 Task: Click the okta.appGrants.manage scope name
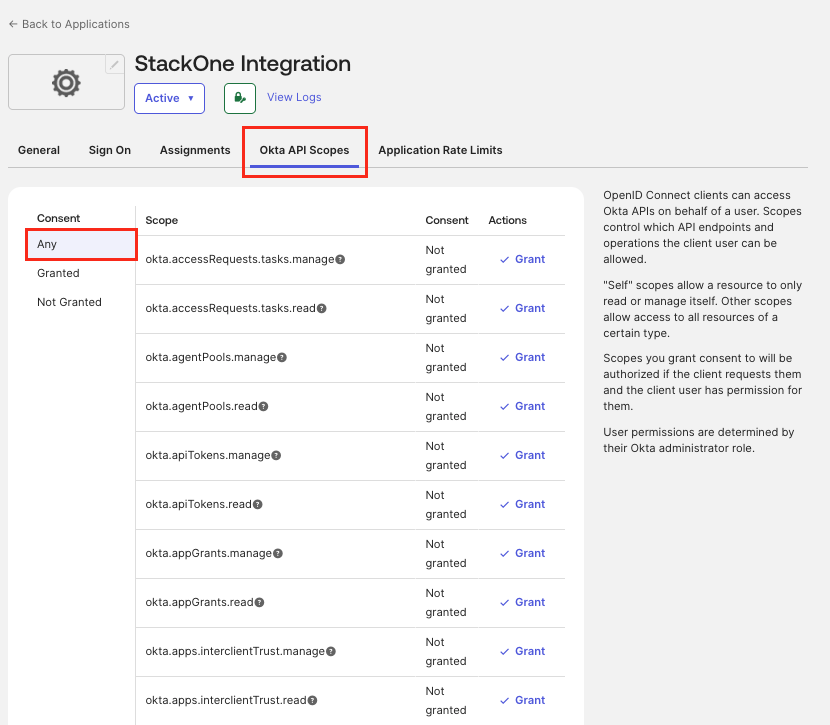[x=209, y=554]
